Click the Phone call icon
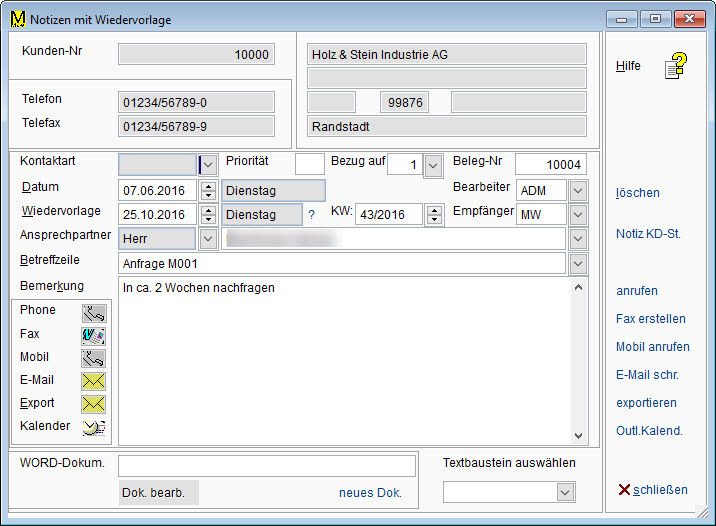 tap(93, 312)
